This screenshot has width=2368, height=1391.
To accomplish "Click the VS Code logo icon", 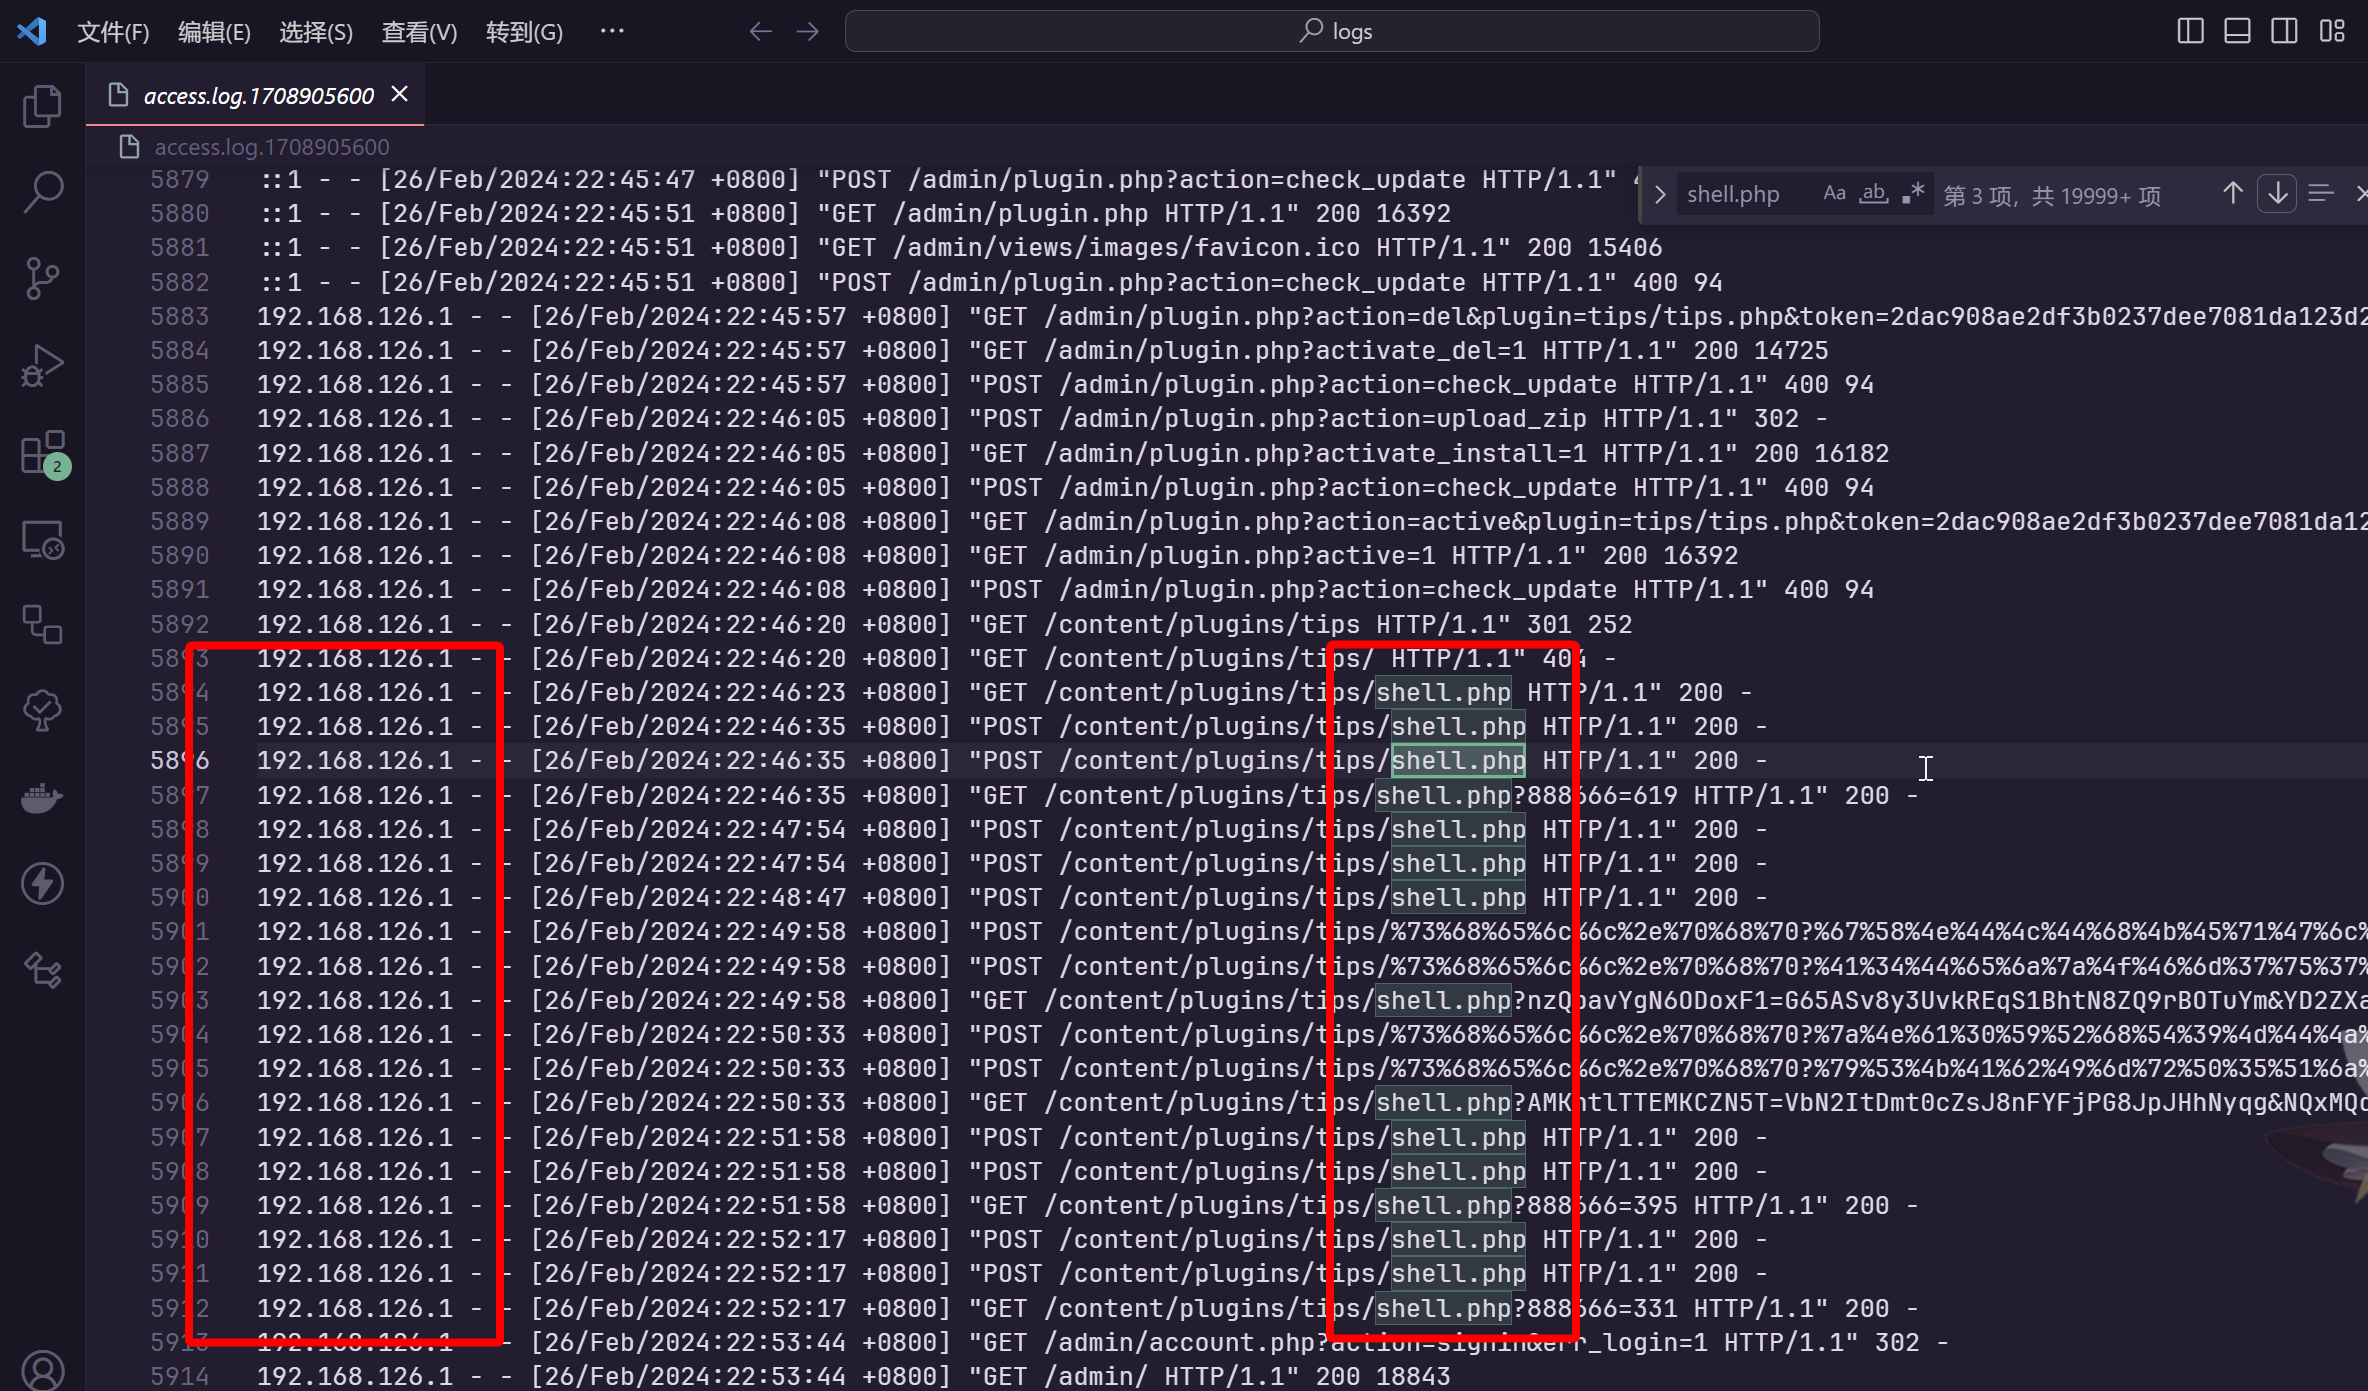I will tap(32, 31).
